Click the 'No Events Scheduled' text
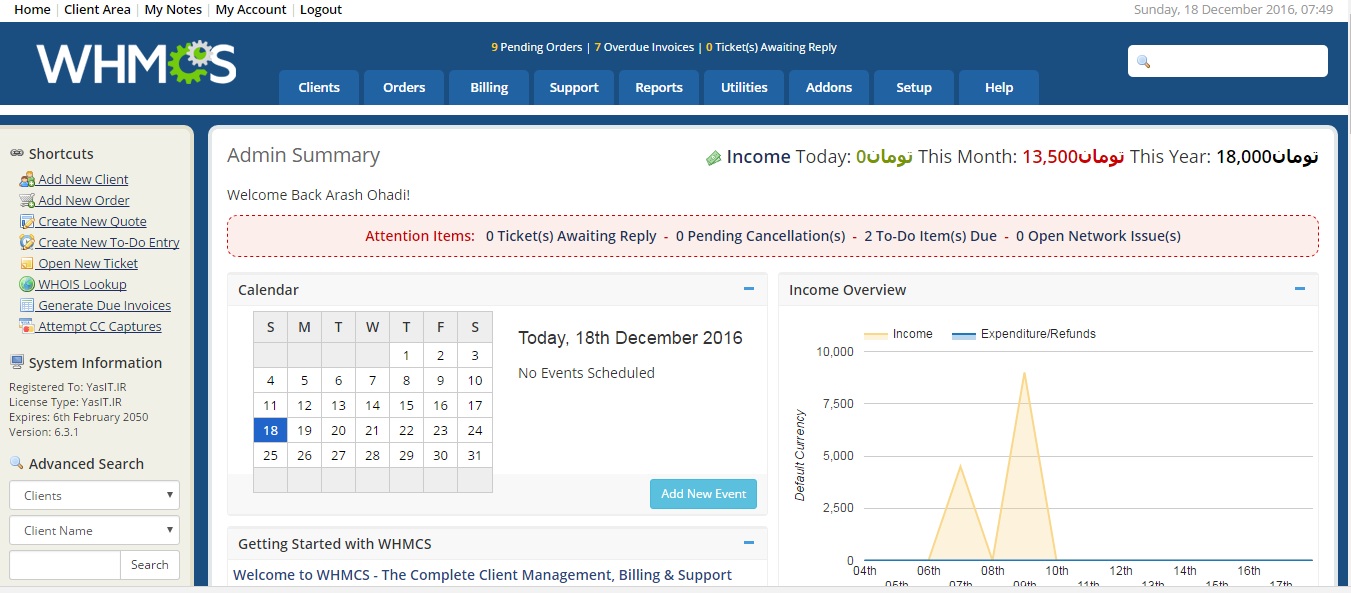The height and width of the screenshot is (593, 1351). (586, 373)
